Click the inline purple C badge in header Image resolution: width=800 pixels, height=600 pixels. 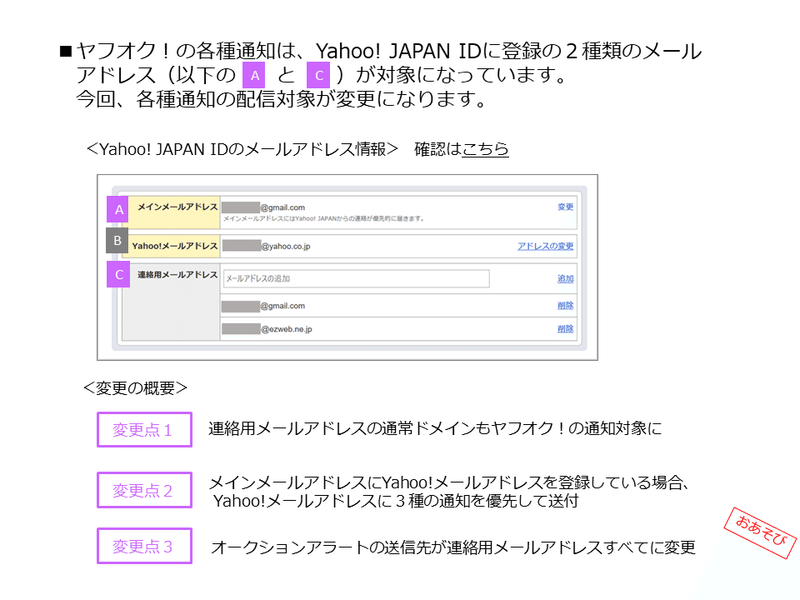click(x=318, y=75)
